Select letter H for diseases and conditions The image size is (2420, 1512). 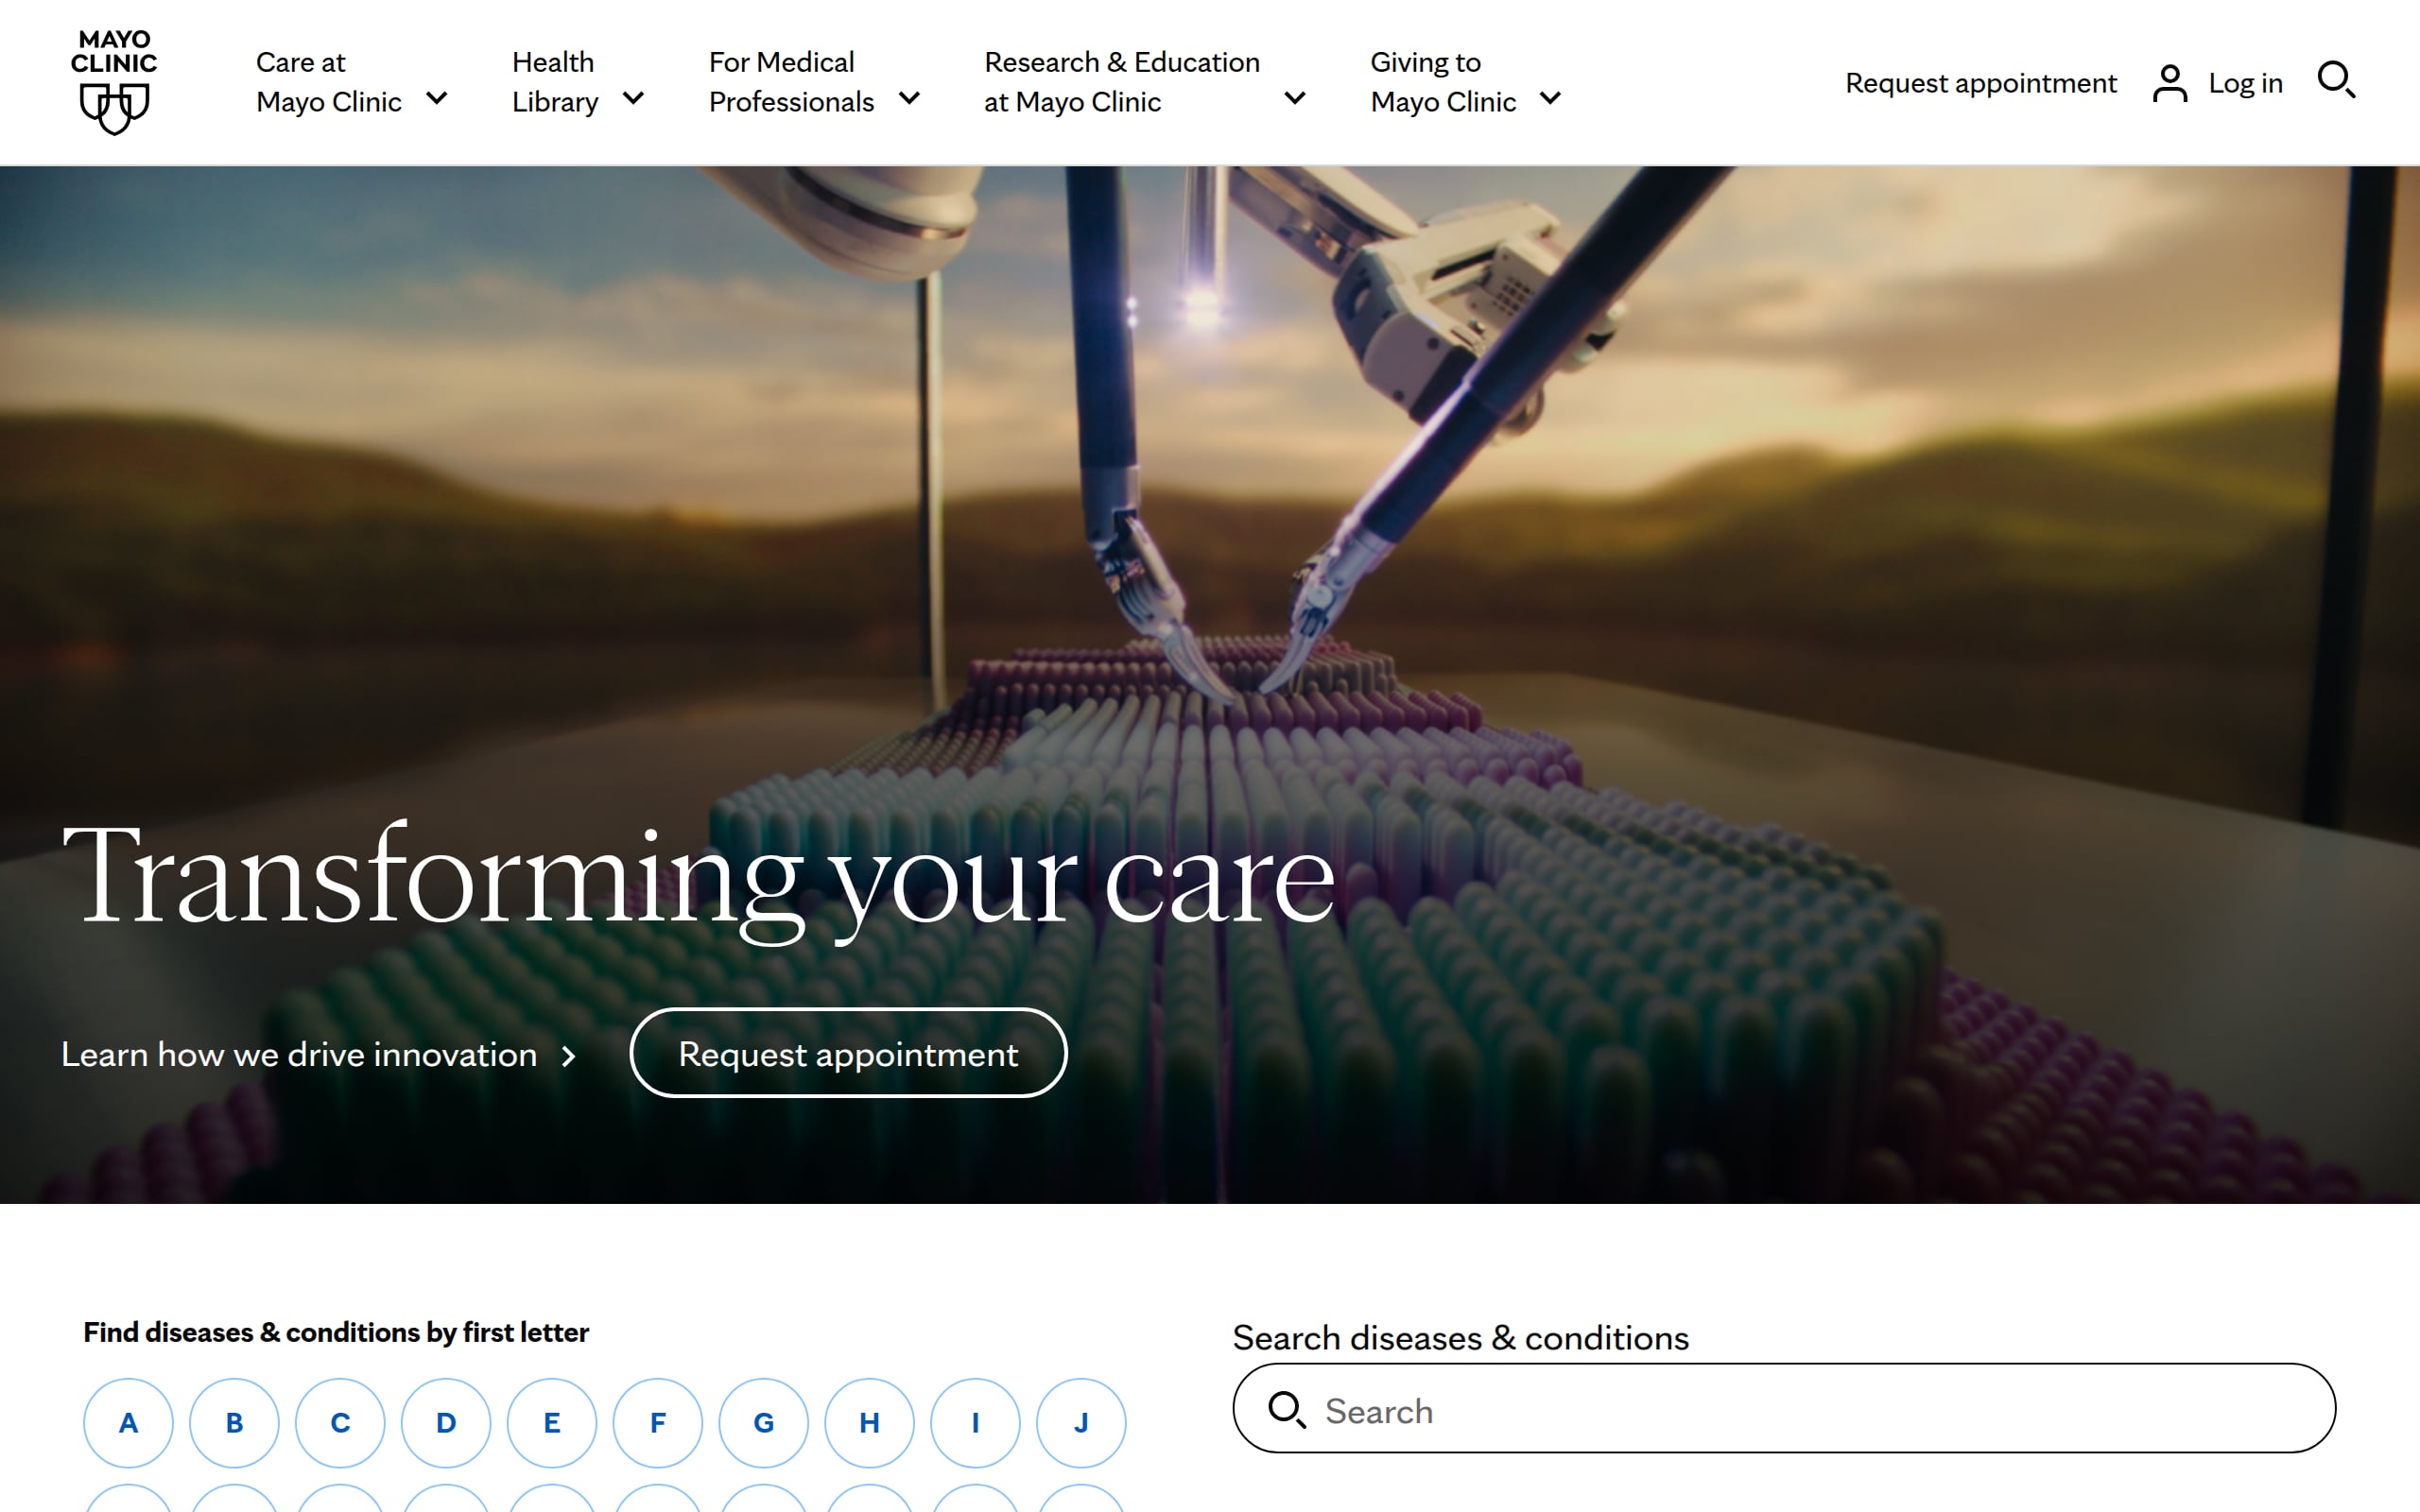pyautogui.click(x=869, y=1423)
